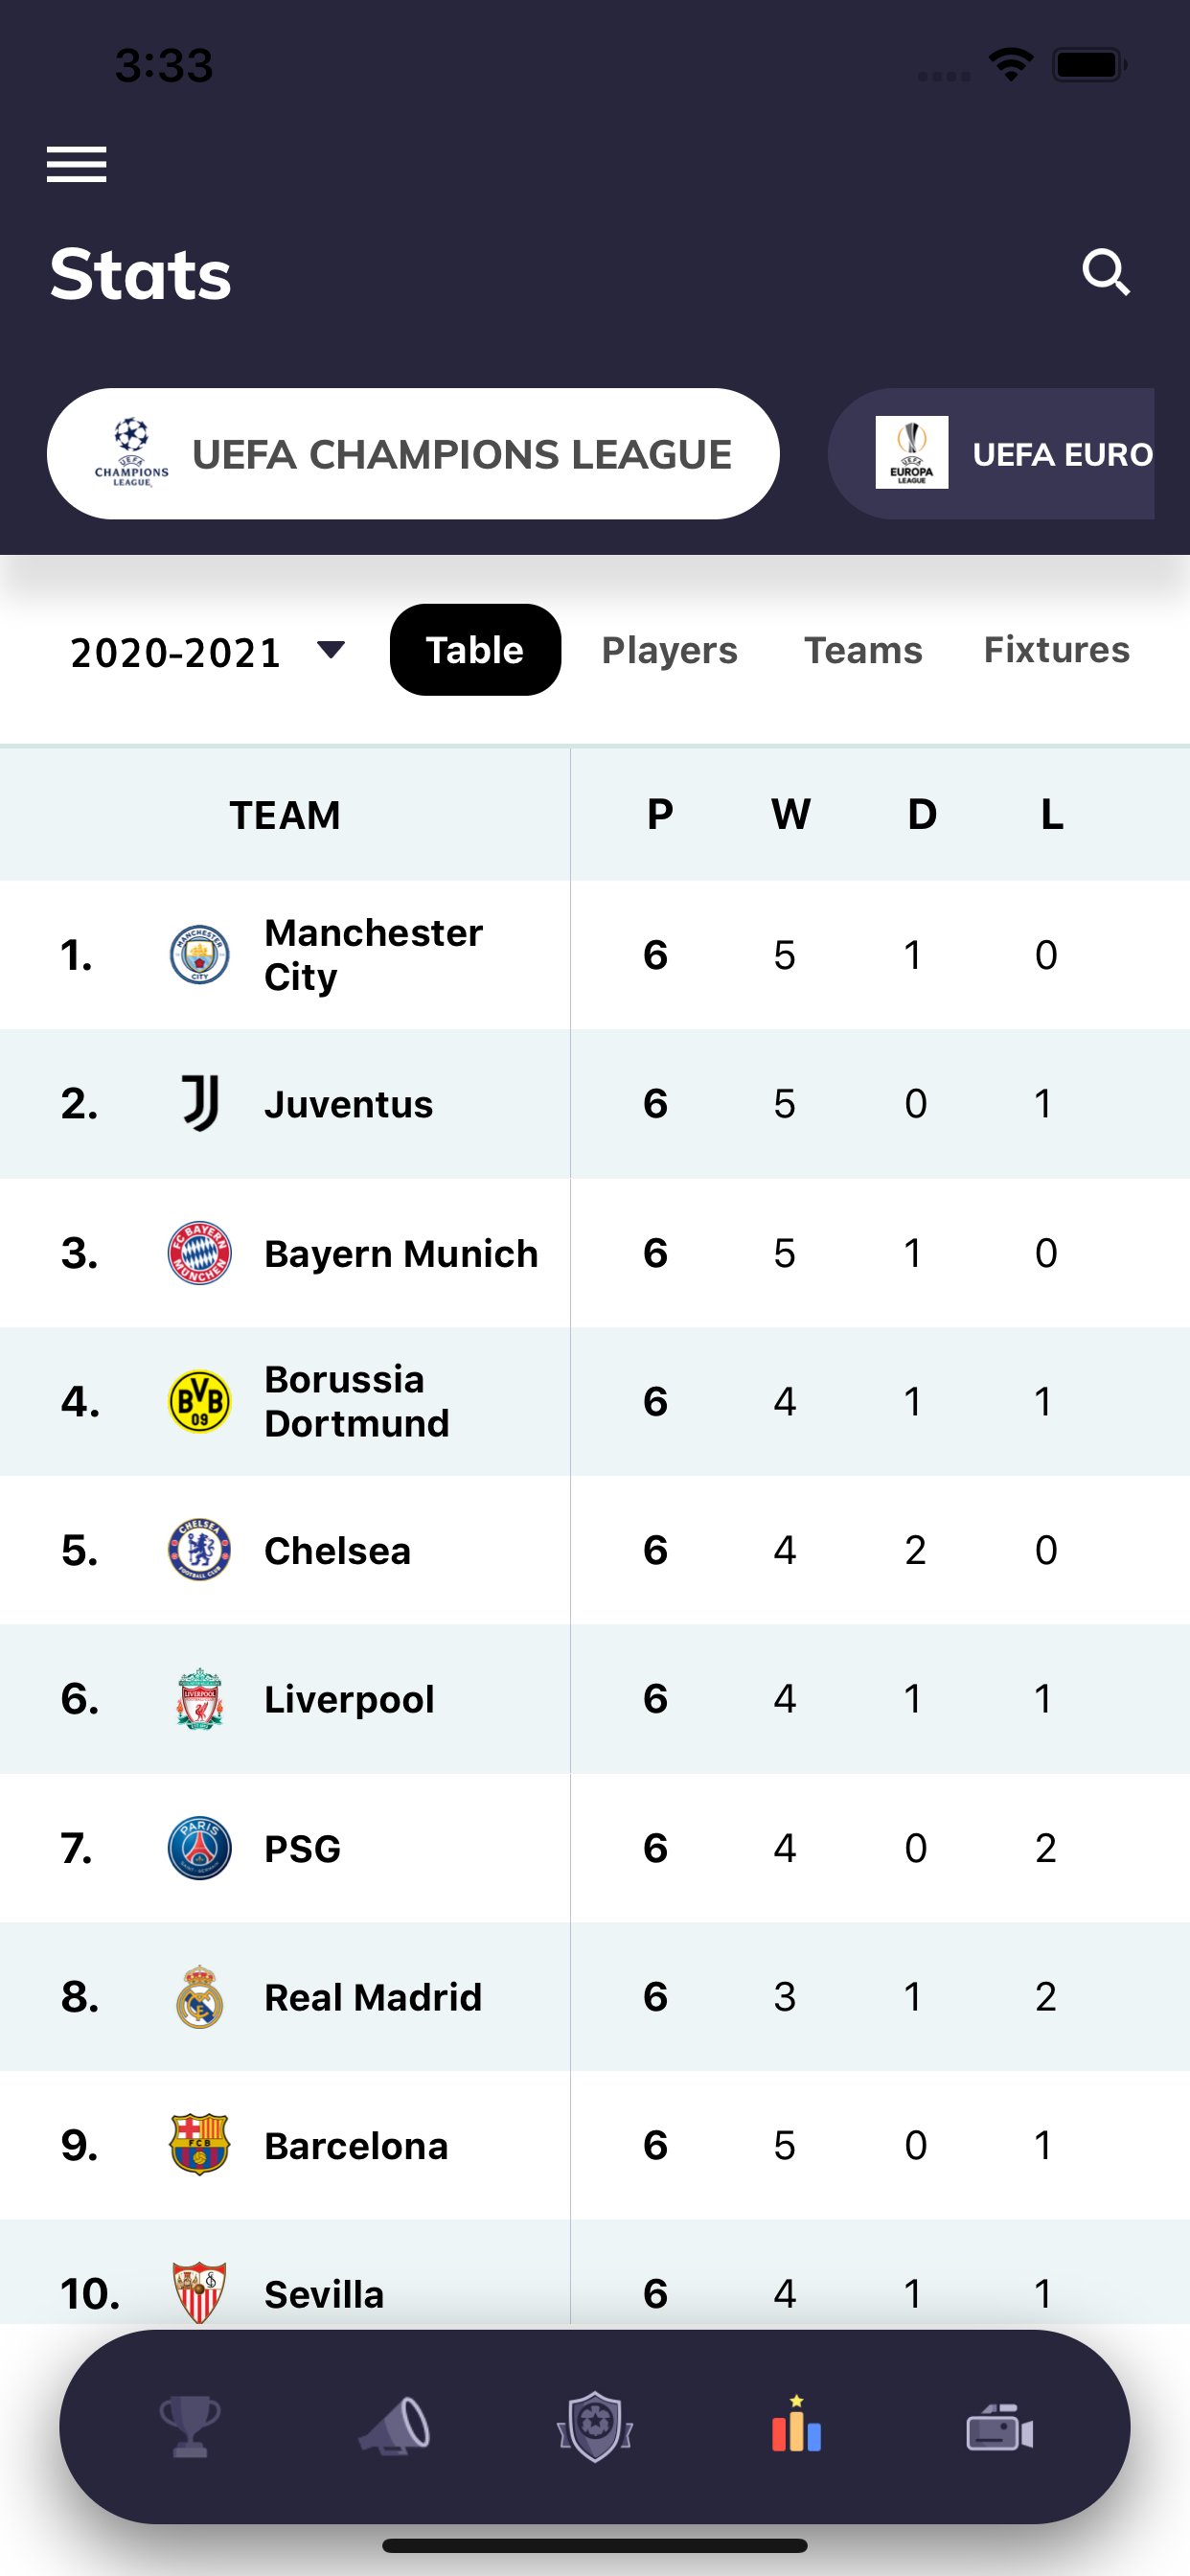Viewport: 1190px width, 2576px height.
Task: Open the hamburger menu
Action: click(x=76, y=164)
